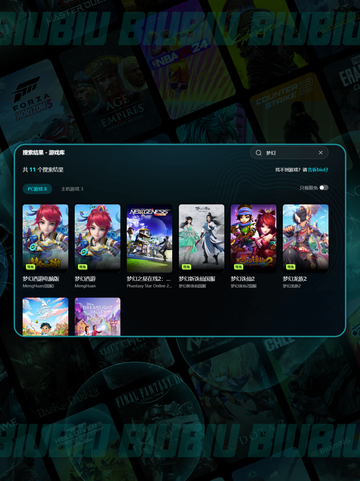Click the magnifier search icon
The width and height of the screenshot is (360, 481).
[258, 153]
